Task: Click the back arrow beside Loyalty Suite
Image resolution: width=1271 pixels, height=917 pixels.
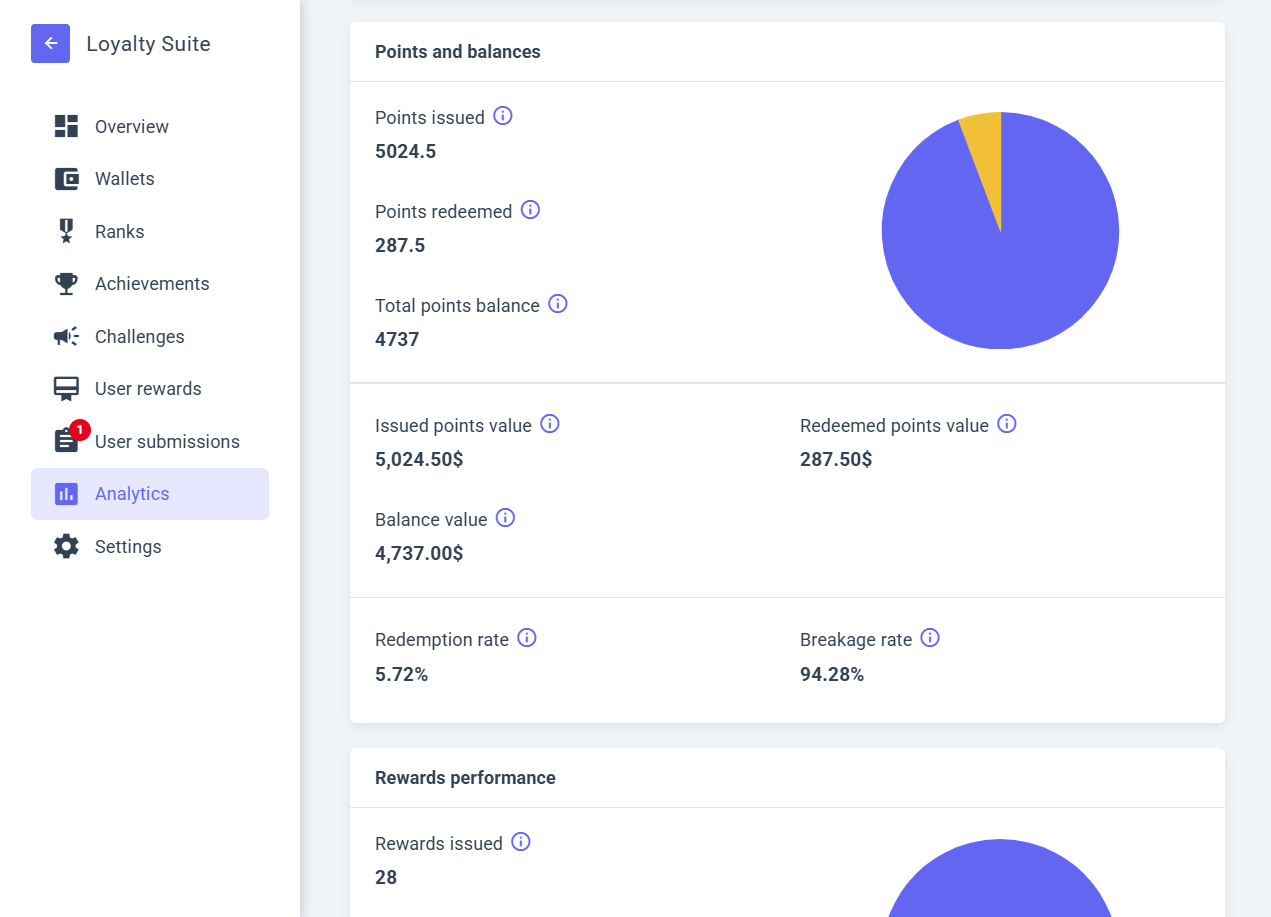Action: pos(50,44)
